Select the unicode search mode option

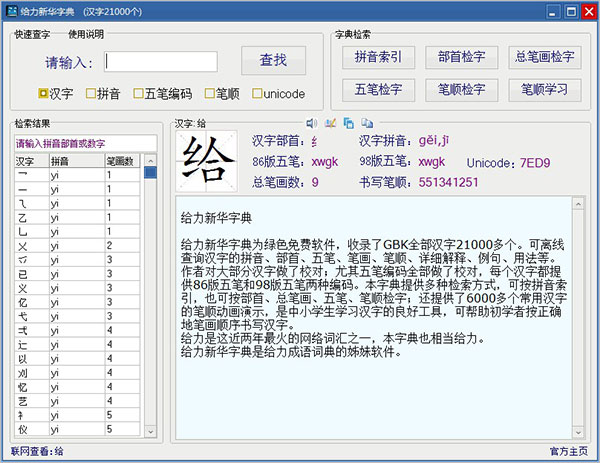(279, 93)
